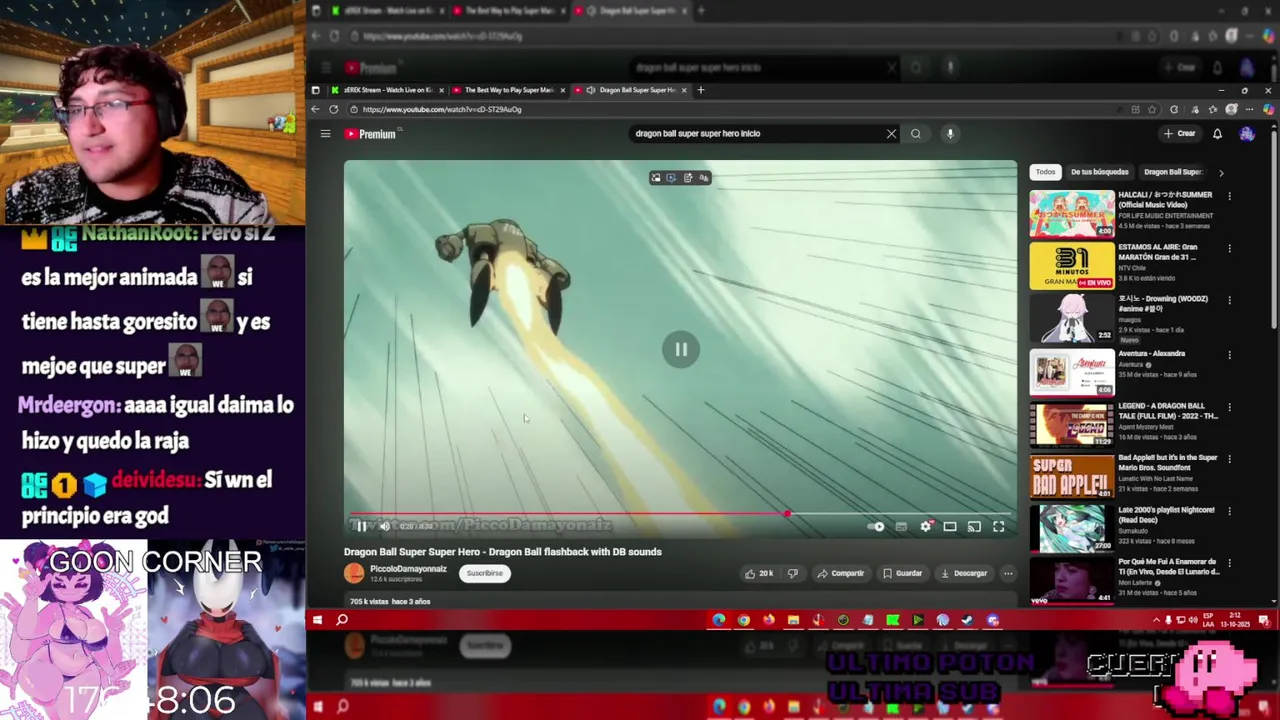Select Dragon Ball Super chip
1280x720 pixels.
[x=1172, y=172]
